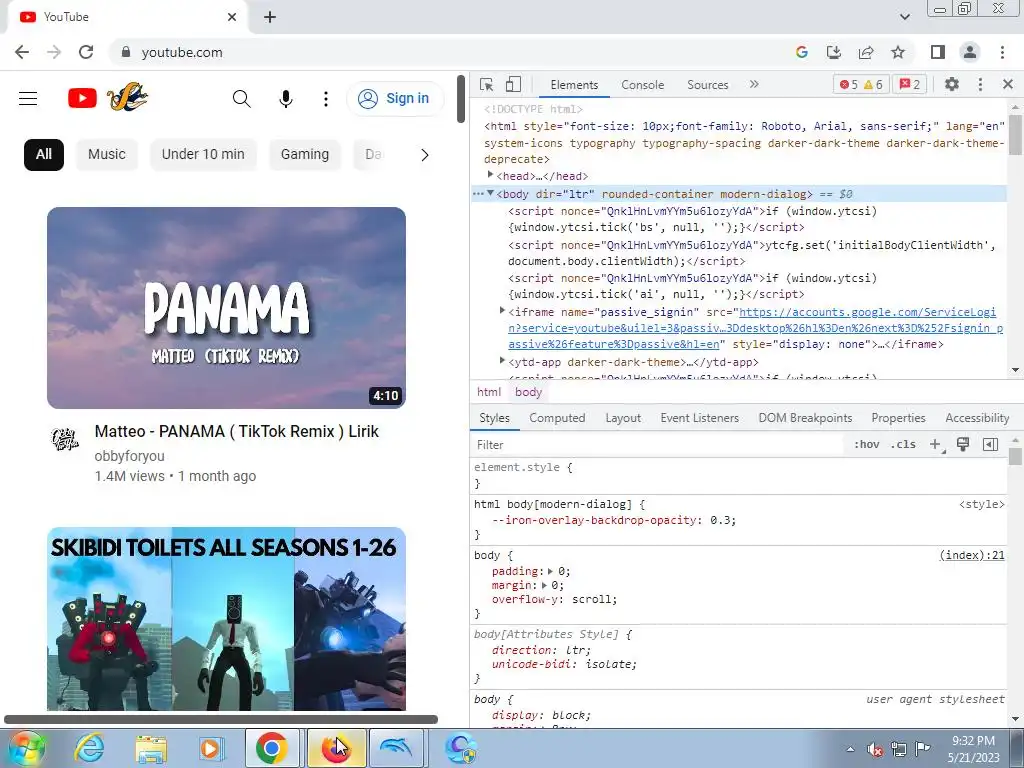1024x768 pixels.
Task: Click the errors and warnings counter
Action: pyautogui.click(x=861, y=85)
